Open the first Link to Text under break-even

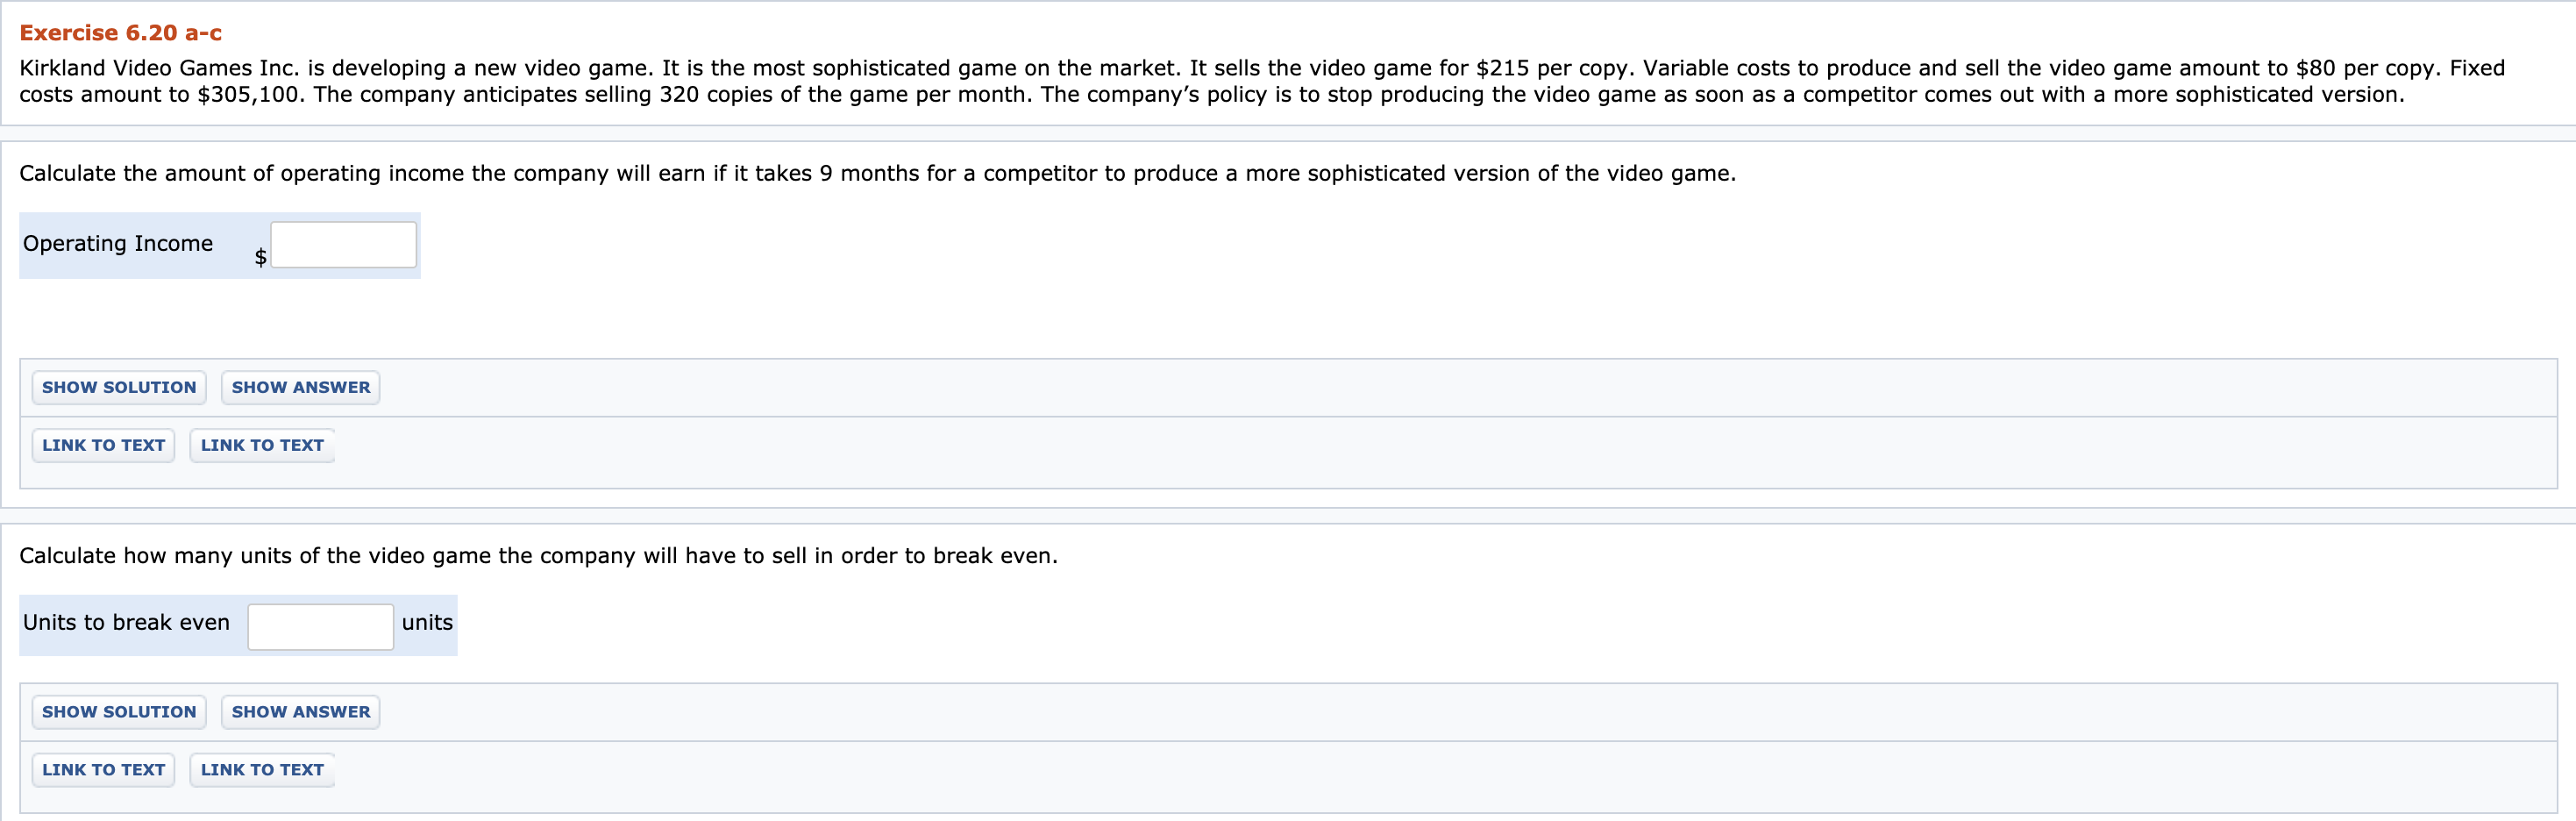tap(103, 770)
